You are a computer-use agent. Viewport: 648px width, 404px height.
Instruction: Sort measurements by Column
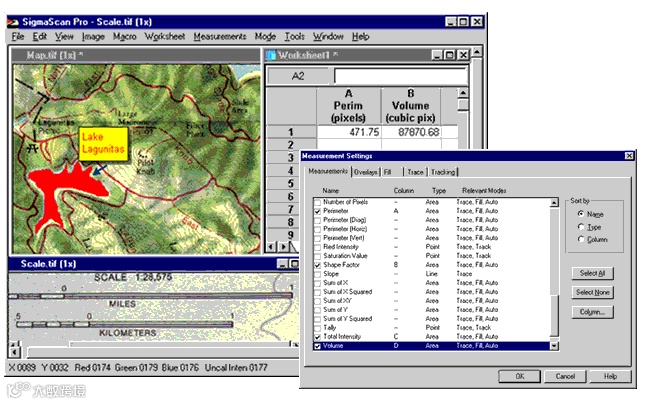pos(581,239)
